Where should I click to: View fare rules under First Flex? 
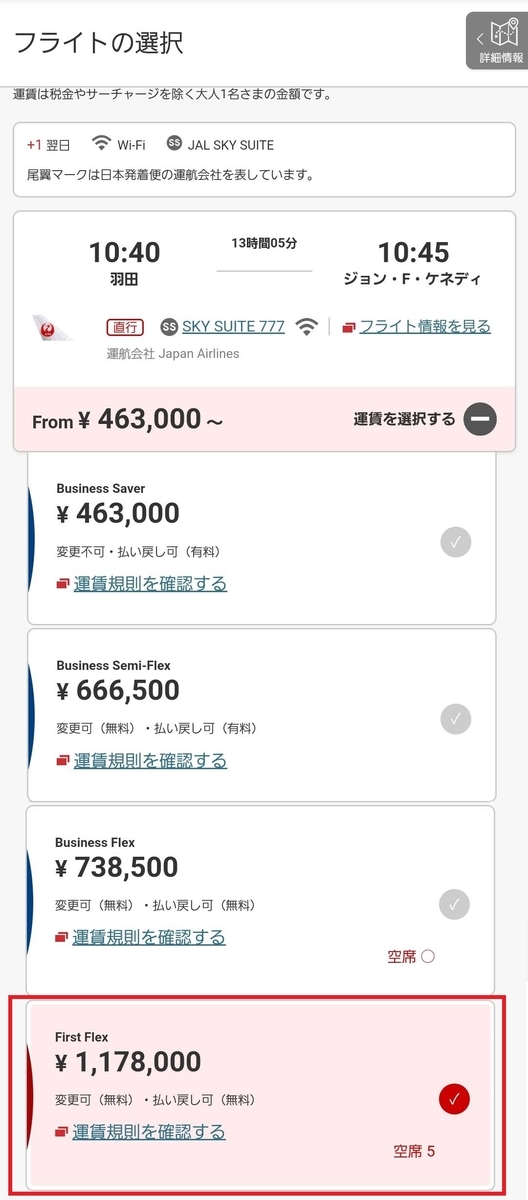pyautogui.click(x=149, y=1132)
